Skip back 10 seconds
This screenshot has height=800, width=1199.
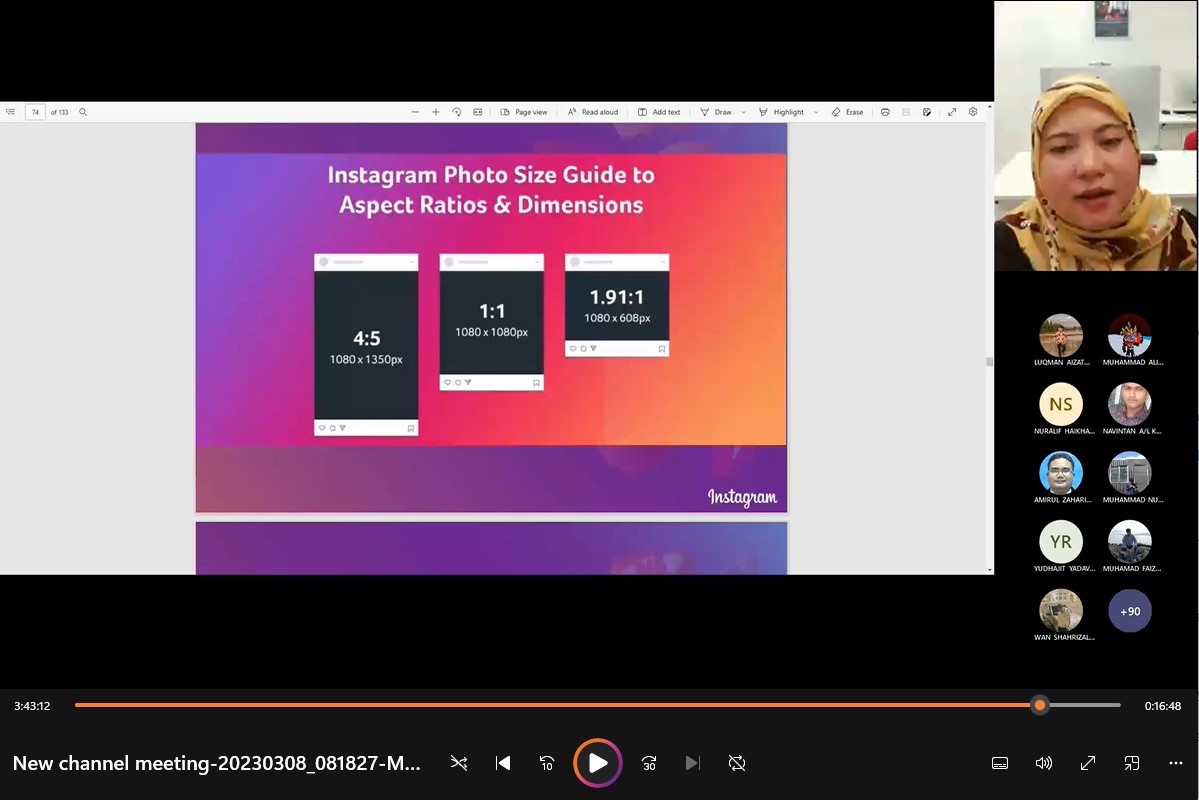547,763
